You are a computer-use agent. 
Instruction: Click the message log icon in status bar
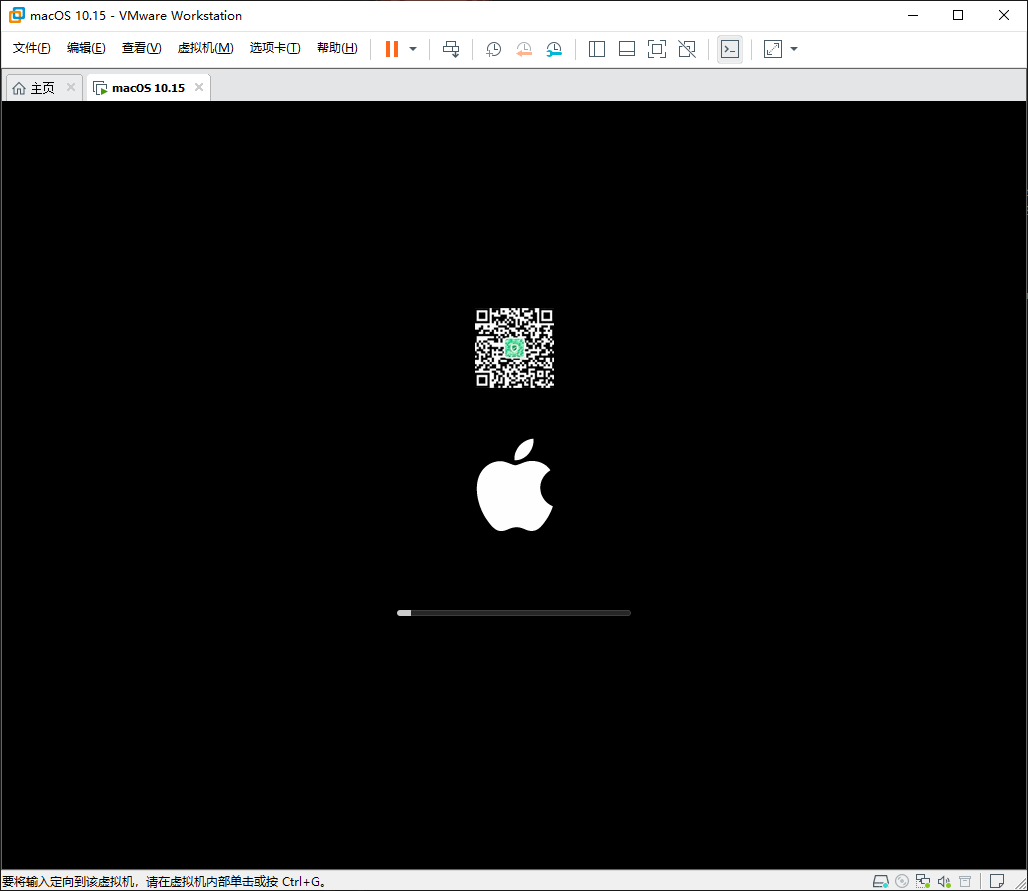click(x=996, y=881)
